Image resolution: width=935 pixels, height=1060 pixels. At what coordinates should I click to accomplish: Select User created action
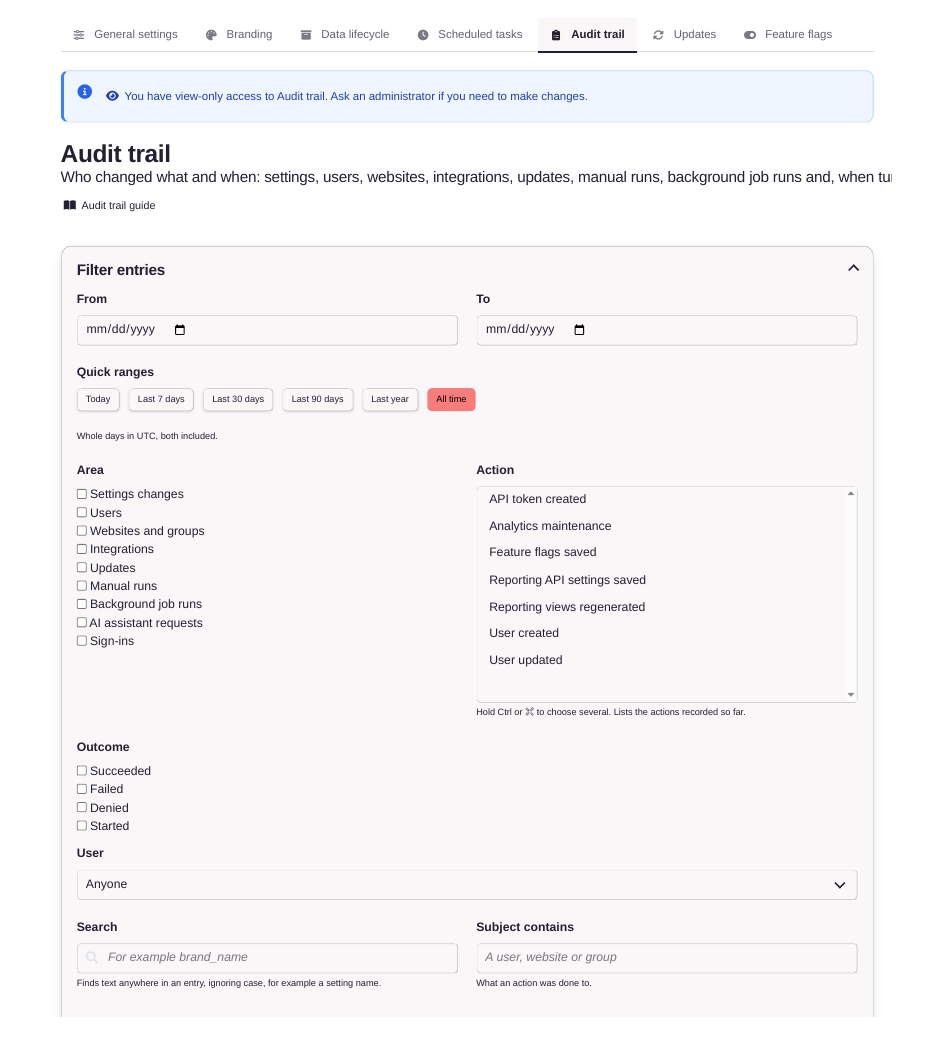pyautogui.click(x=661, y=633)
